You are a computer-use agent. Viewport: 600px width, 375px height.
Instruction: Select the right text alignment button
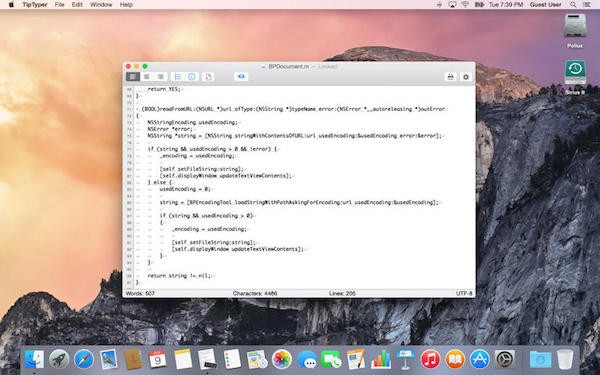[x=161, y=77]
